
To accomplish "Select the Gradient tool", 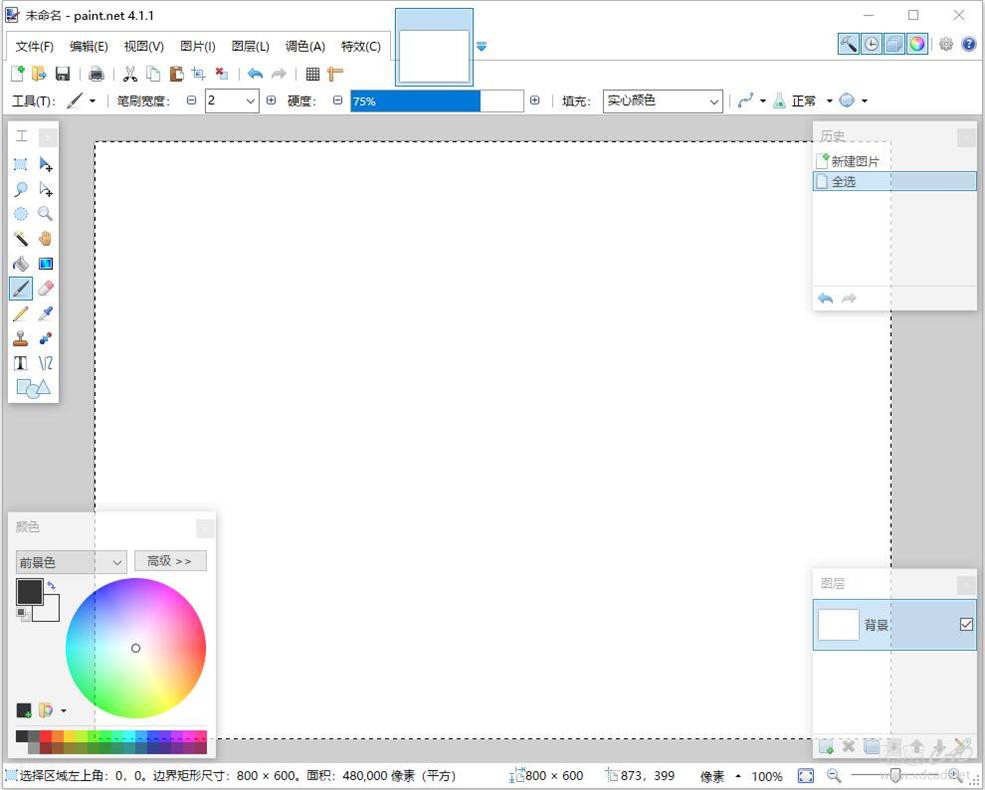I will point(45,264).
